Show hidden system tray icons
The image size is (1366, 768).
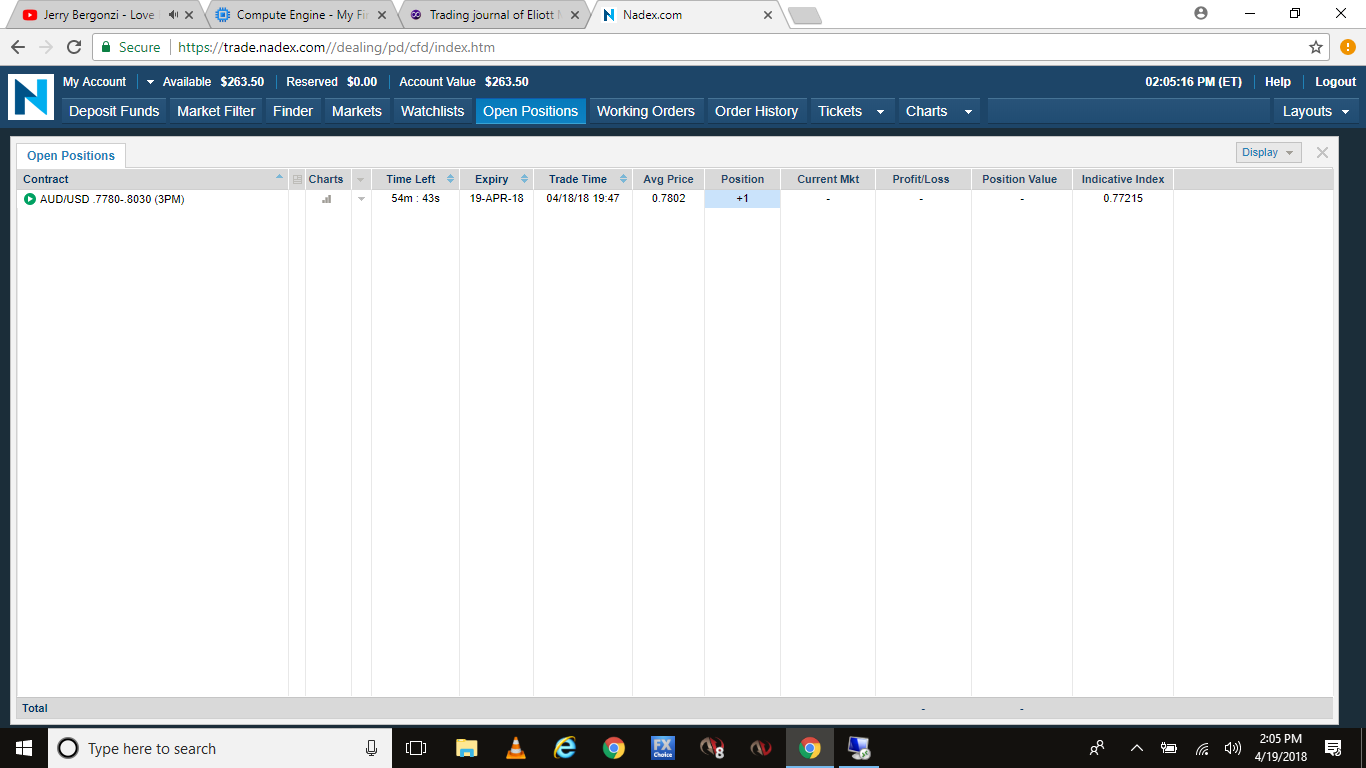click(1136, 748)
